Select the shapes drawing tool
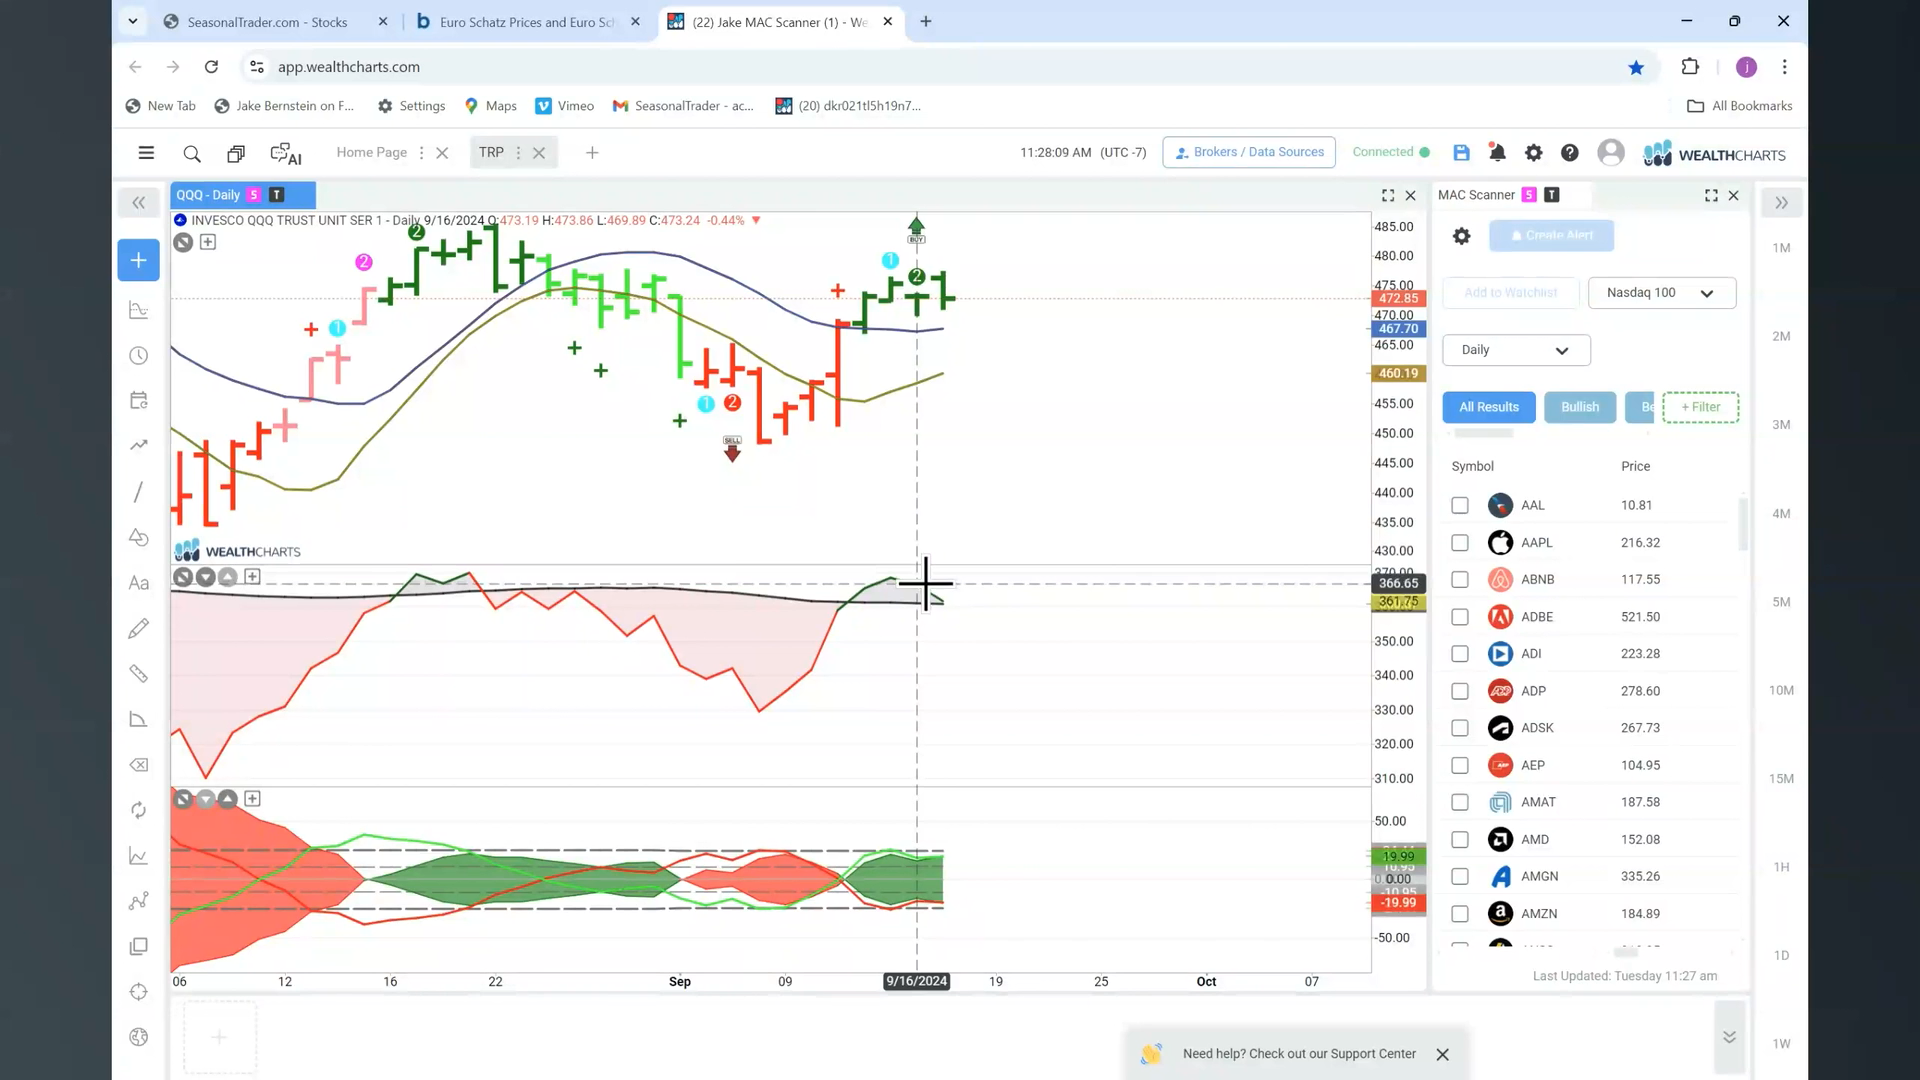 coord(139,537)
